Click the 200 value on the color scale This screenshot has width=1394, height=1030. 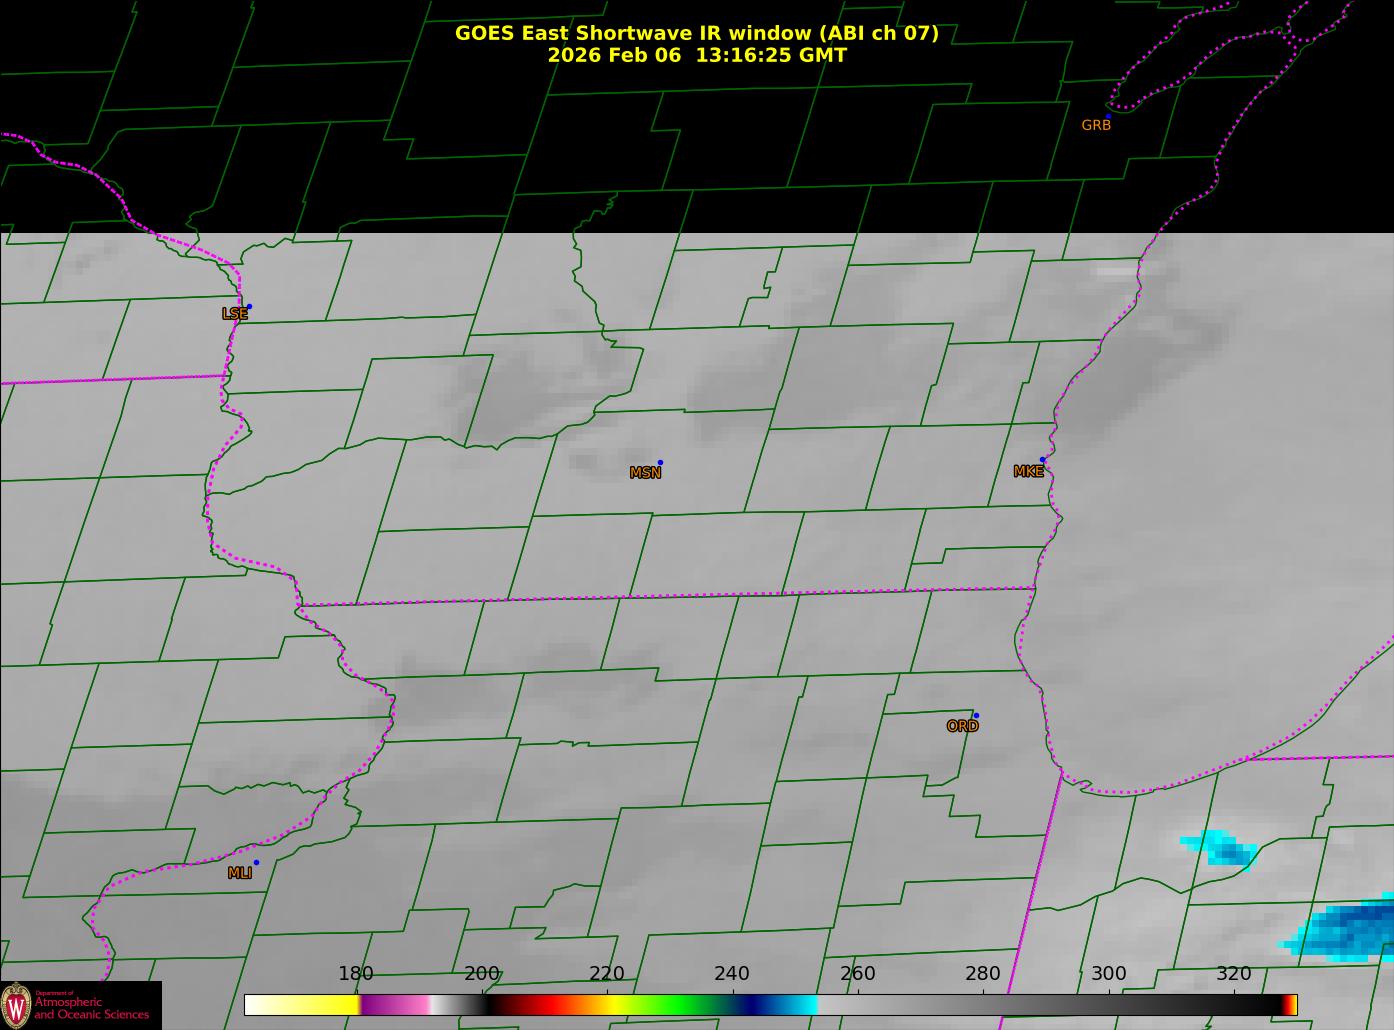tap(481, 974)
